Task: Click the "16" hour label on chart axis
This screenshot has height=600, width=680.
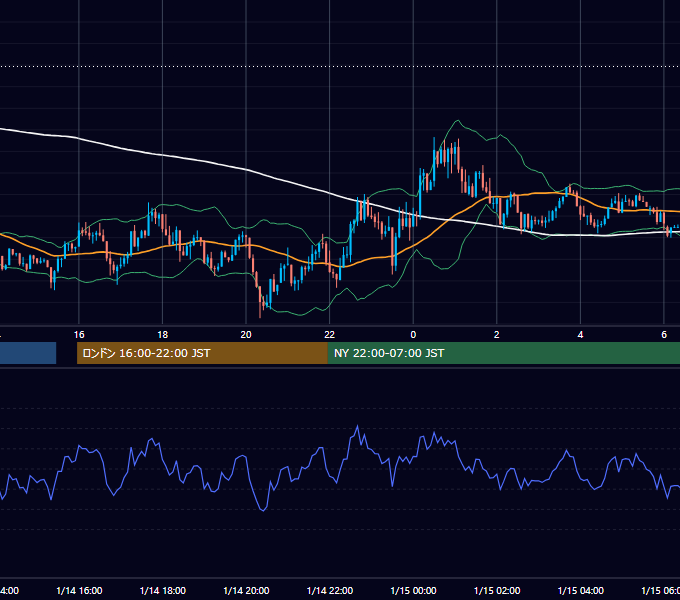Action: (79, 334)
